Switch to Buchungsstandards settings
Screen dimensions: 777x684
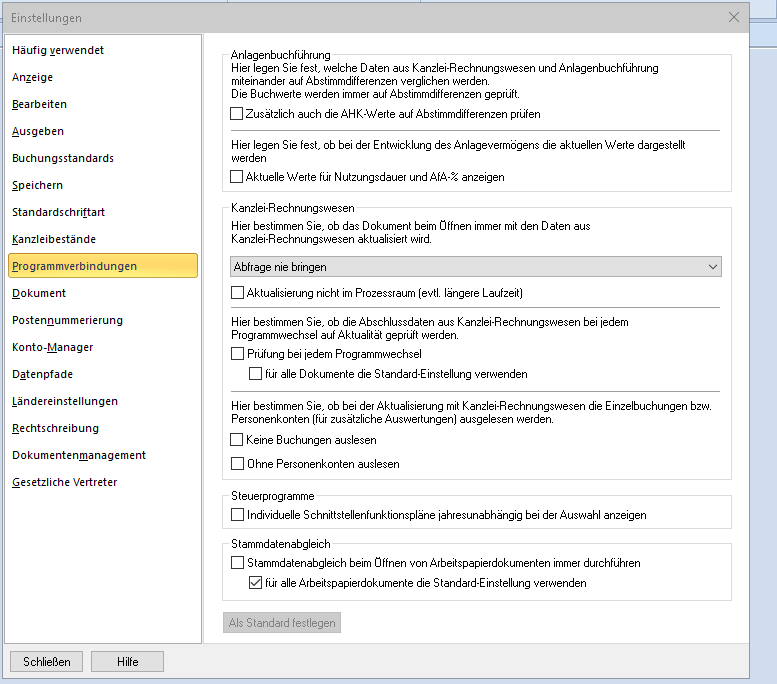click(x=63, y=158)
